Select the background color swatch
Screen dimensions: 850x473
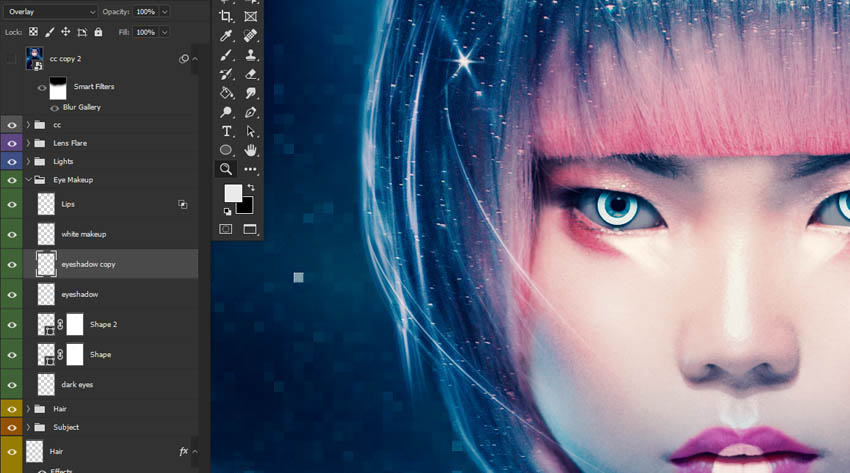247,208
